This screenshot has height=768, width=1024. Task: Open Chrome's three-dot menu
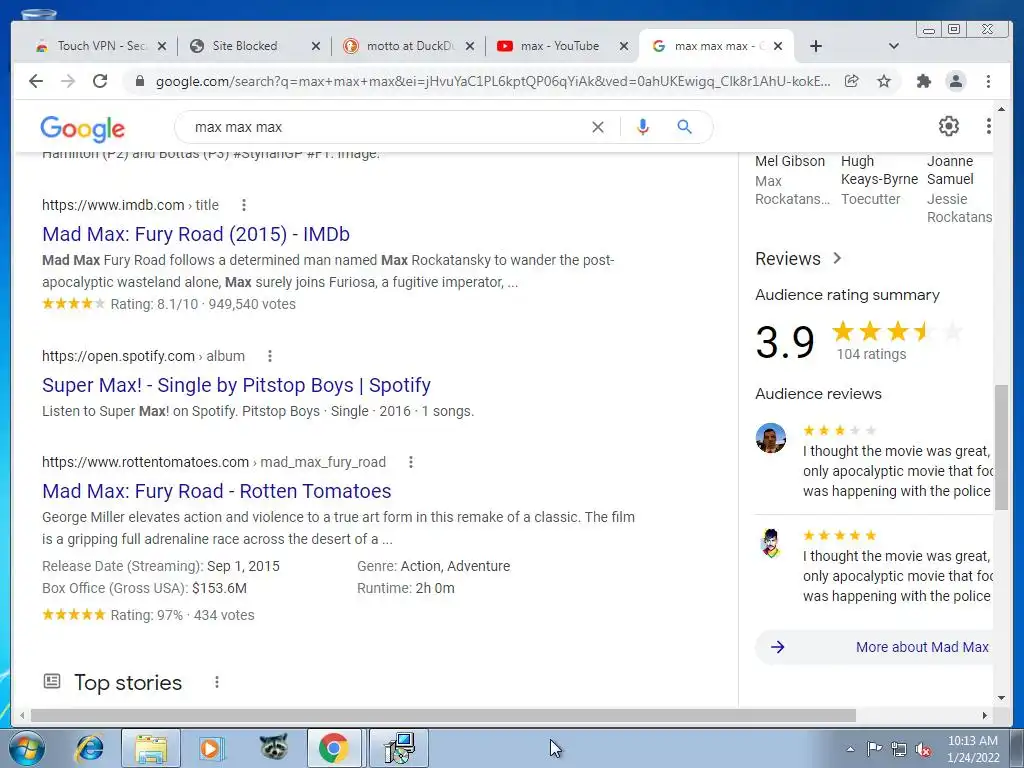988,81
